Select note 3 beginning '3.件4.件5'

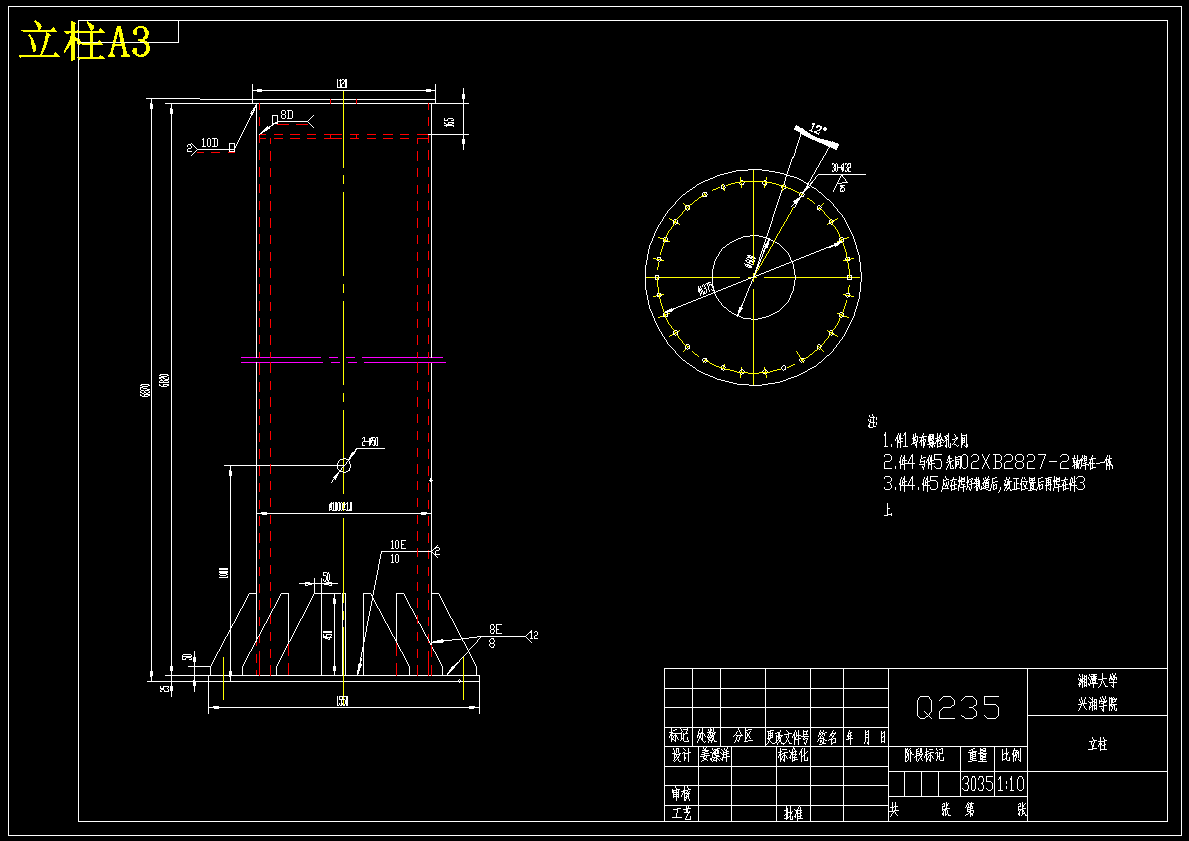click(984, 484)
